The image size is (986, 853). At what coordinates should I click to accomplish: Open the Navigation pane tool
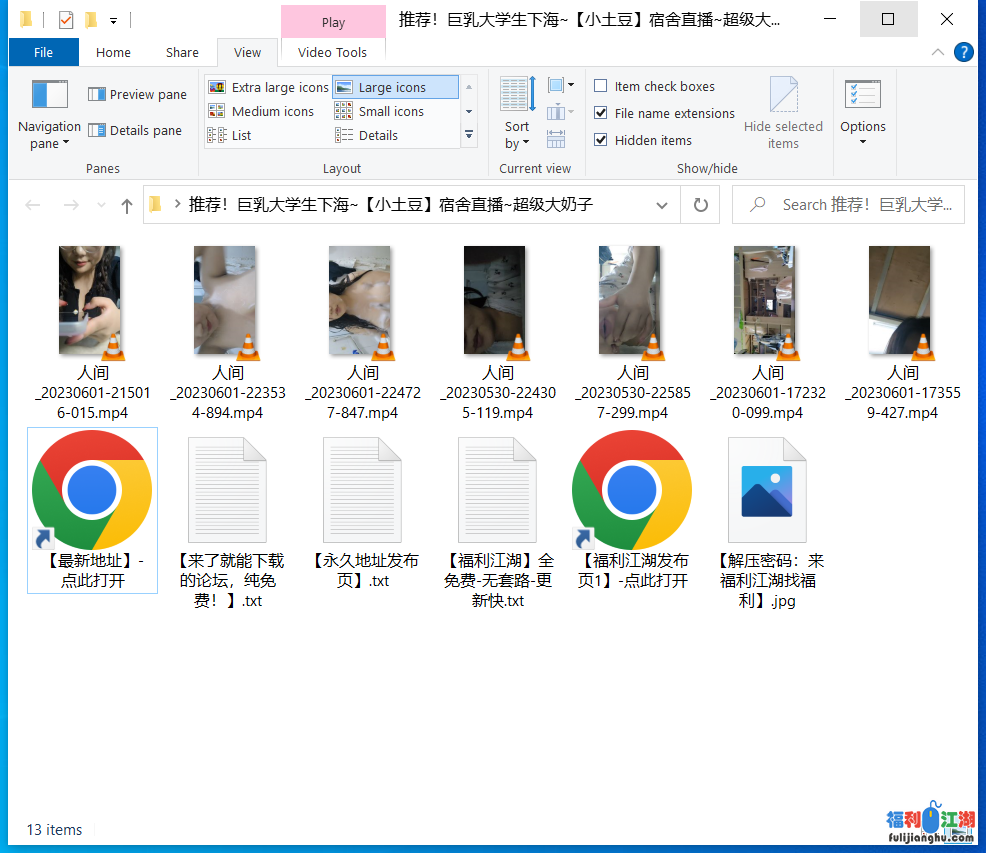pos(48,113)
